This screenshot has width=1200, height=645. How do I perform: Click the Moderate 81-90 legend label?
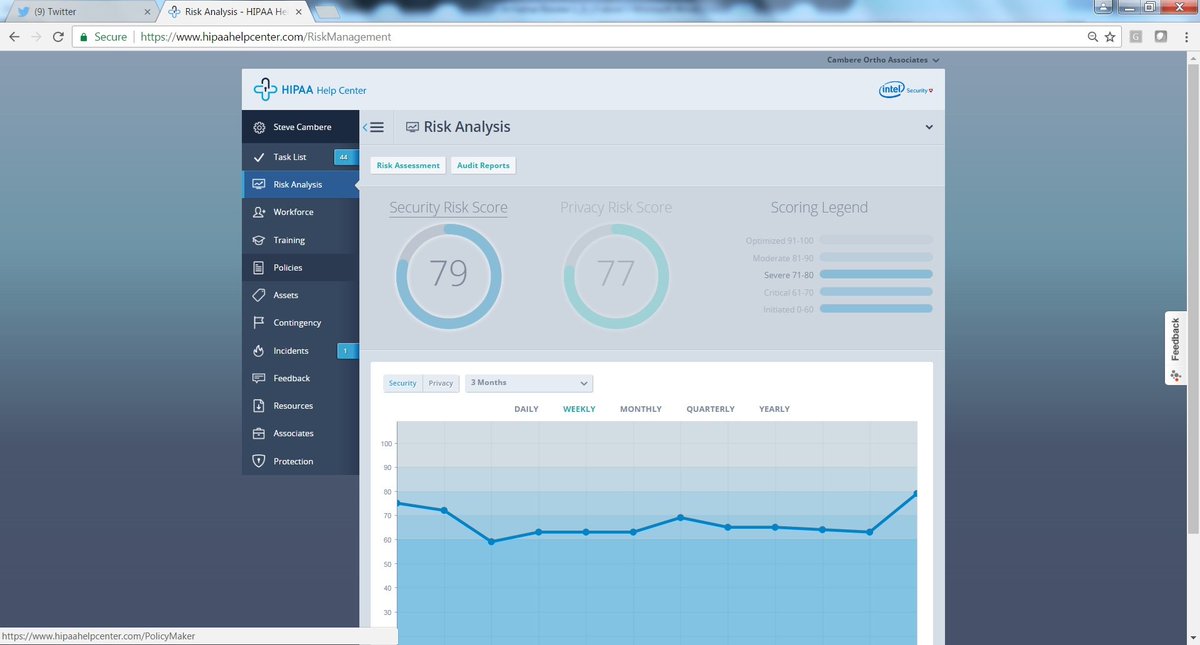coord(784,257)
